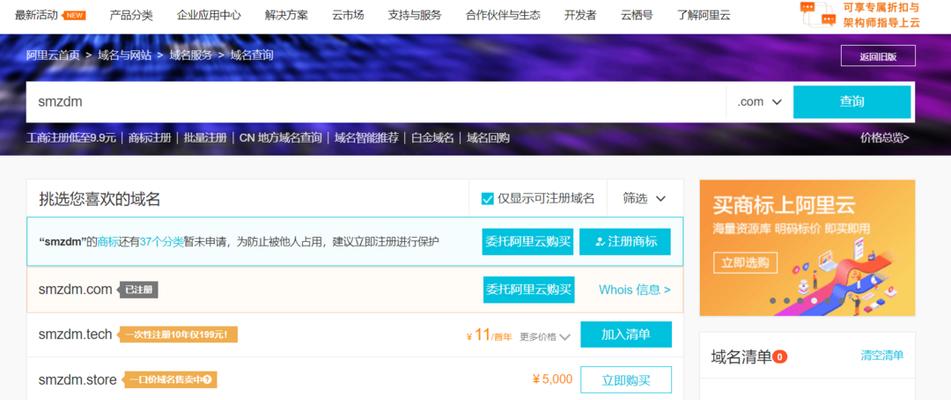Open 白金域名 link

[x=432, y=138]
